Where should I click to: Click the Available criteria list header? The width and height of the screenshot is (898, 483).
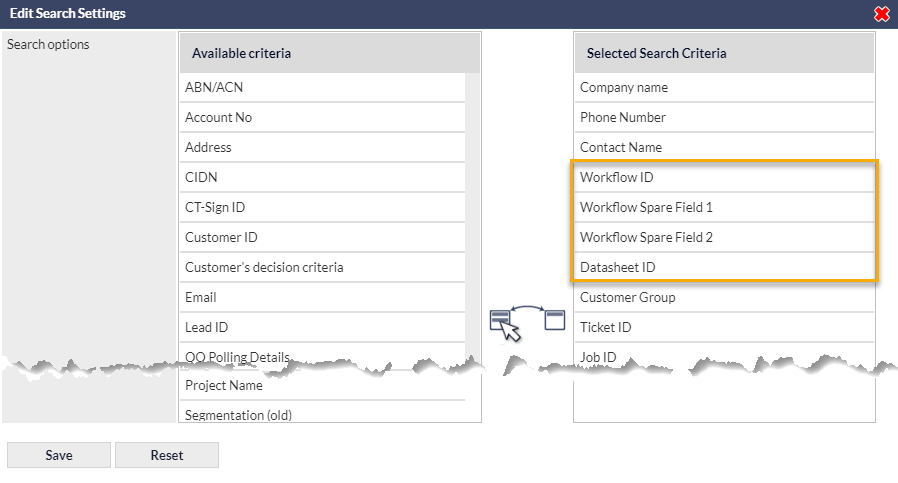[330, 53]
